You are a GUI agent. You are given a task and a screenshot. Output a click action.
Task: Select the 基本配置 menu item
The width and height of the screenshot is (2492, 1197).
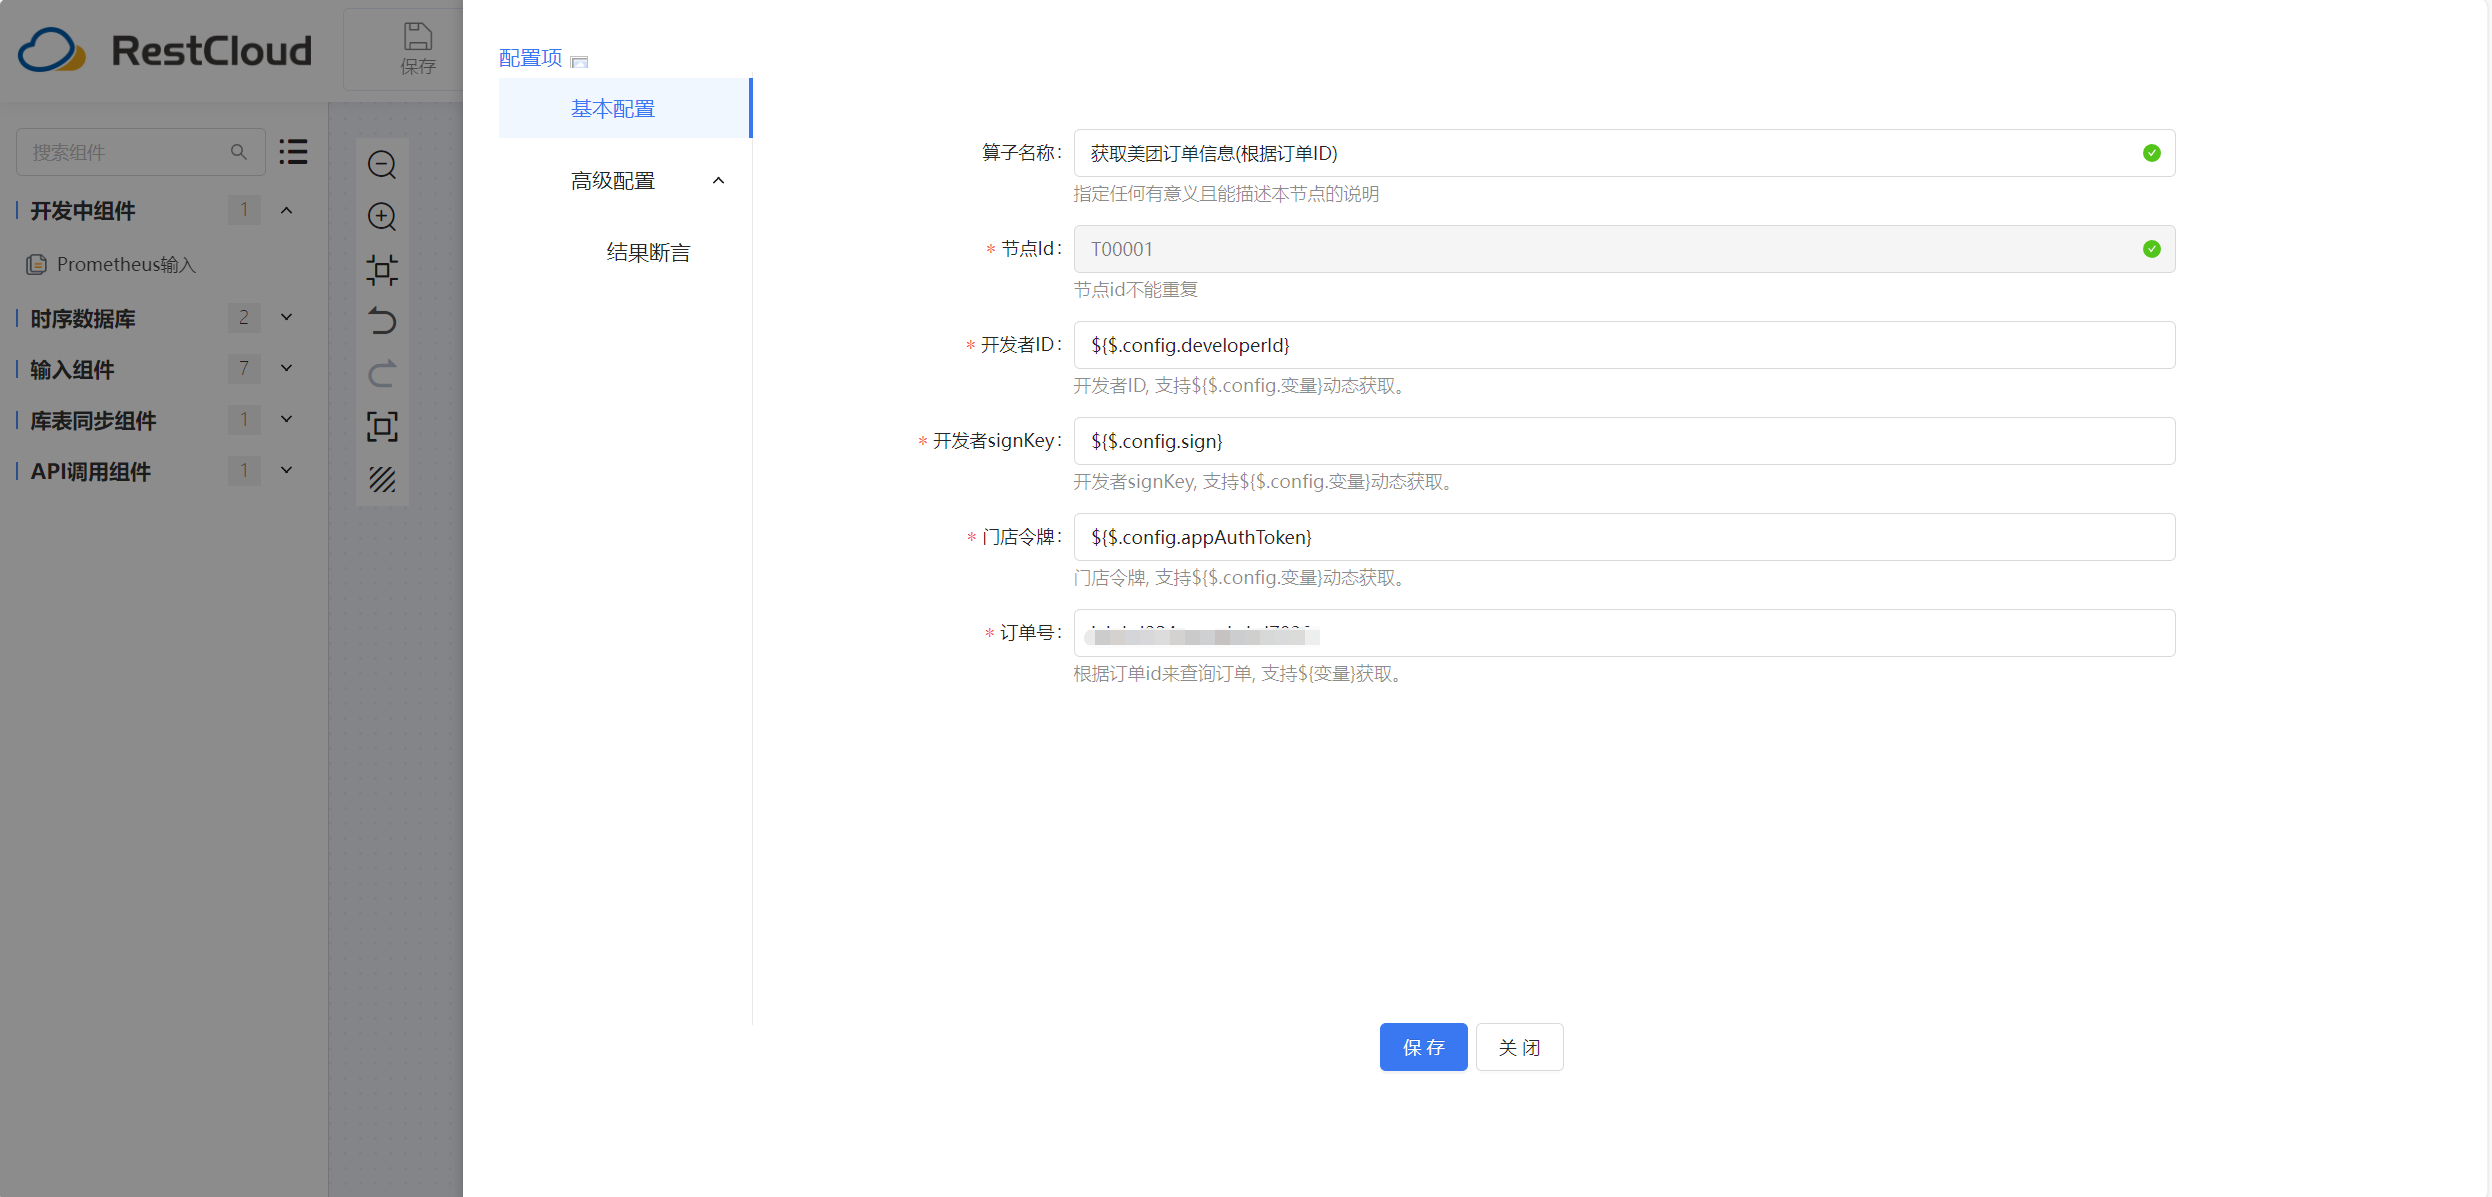click(x=613, y=109)
